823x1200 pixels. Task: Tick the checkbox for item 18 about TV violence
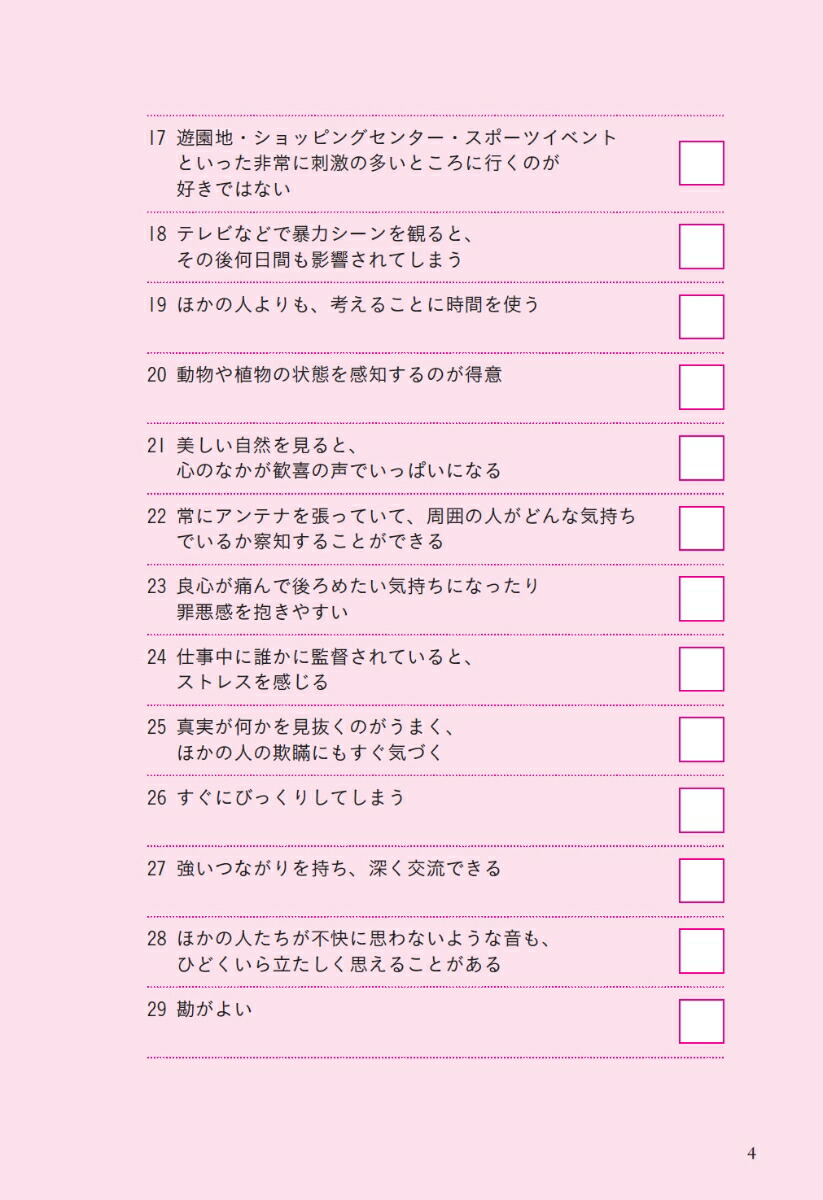pyautogui.click(x=701, y=246)
